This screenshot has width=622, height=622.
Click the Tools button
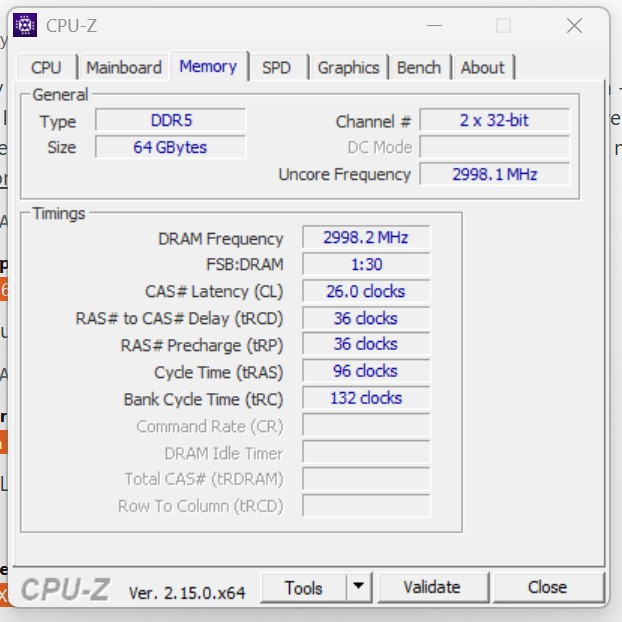[x=304, y=588]
